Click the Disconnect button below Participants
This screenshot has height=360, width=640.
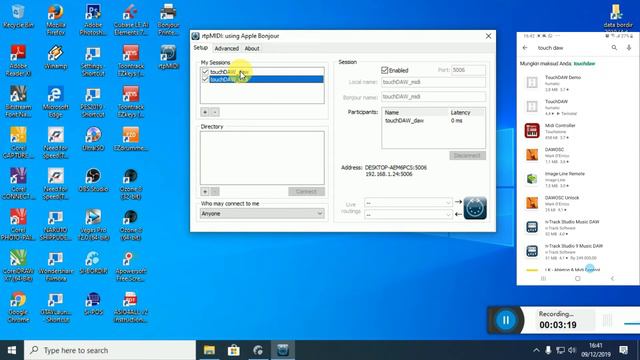(467, 156)
